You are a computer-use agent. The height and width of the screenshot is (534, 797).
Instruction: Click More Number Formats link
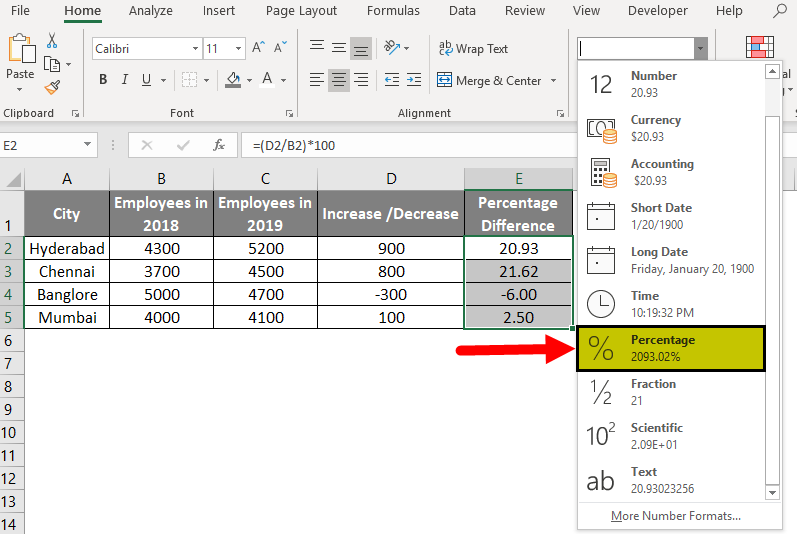click(676, 516)
